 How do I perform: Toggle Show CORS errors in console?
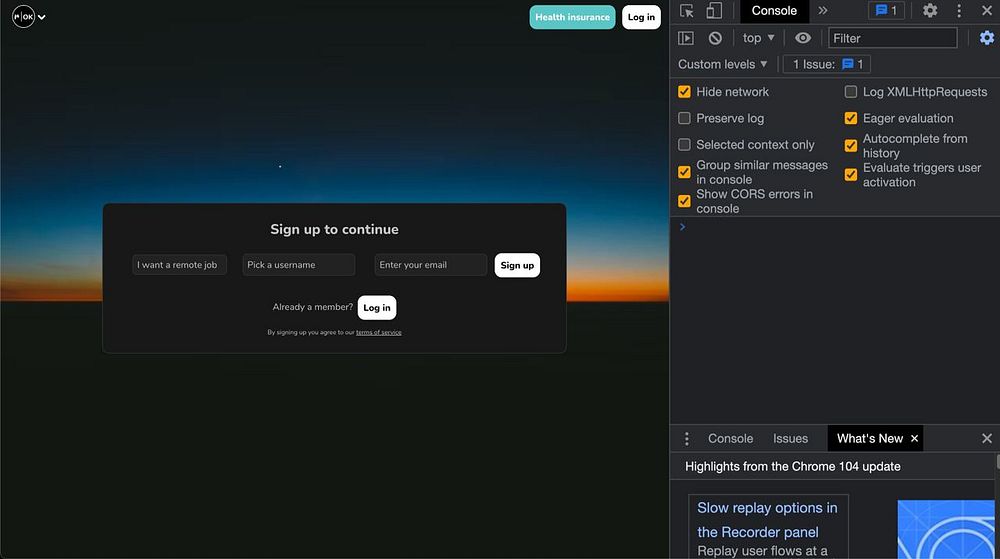coord(684,201)
